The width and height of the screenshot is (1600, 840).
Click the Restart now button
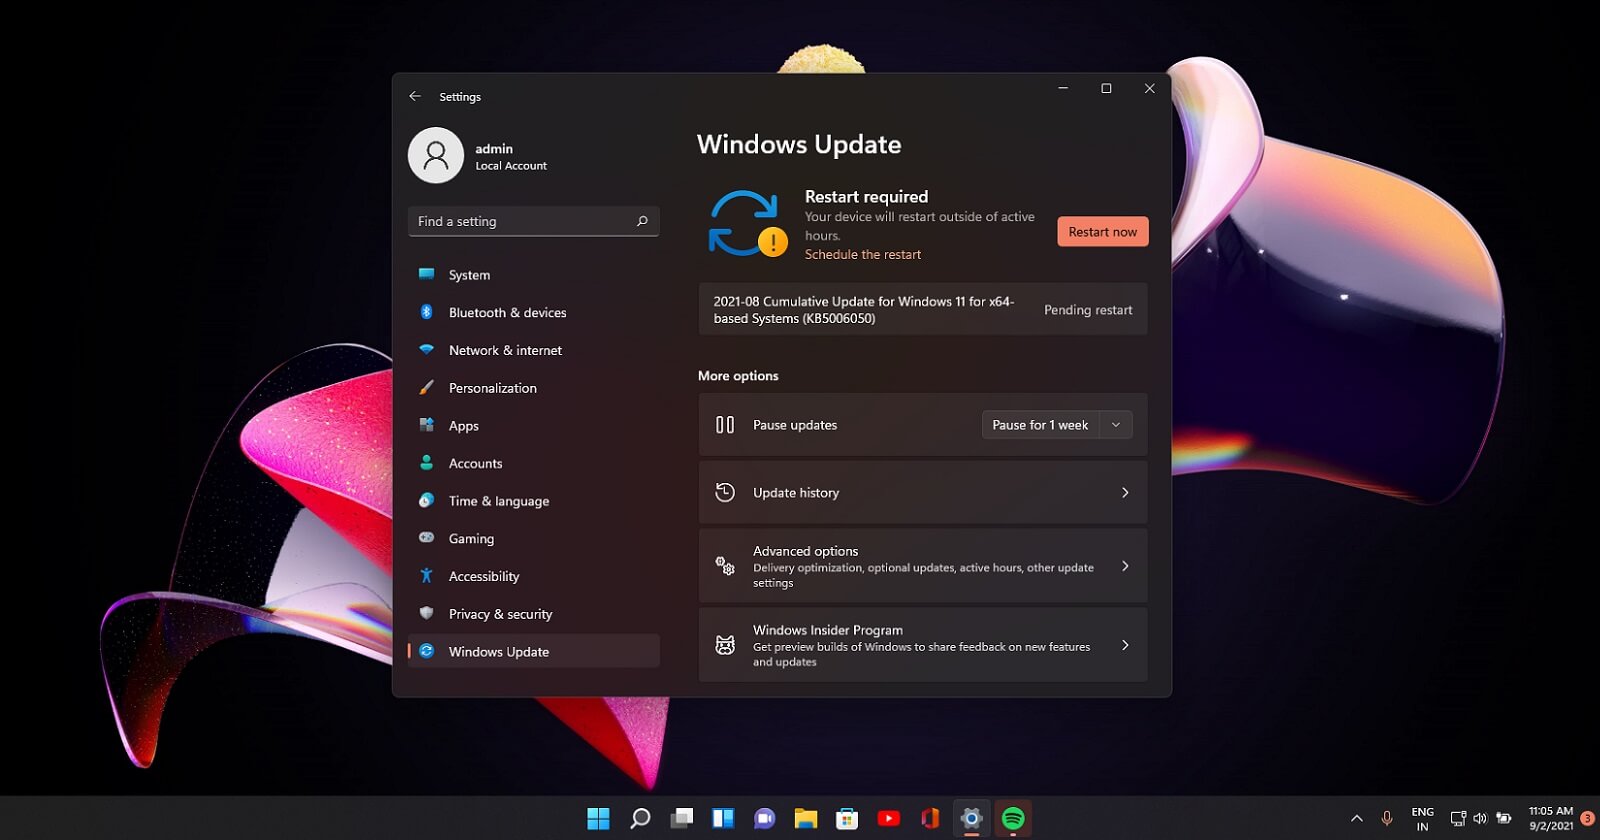pos(1103,232)
